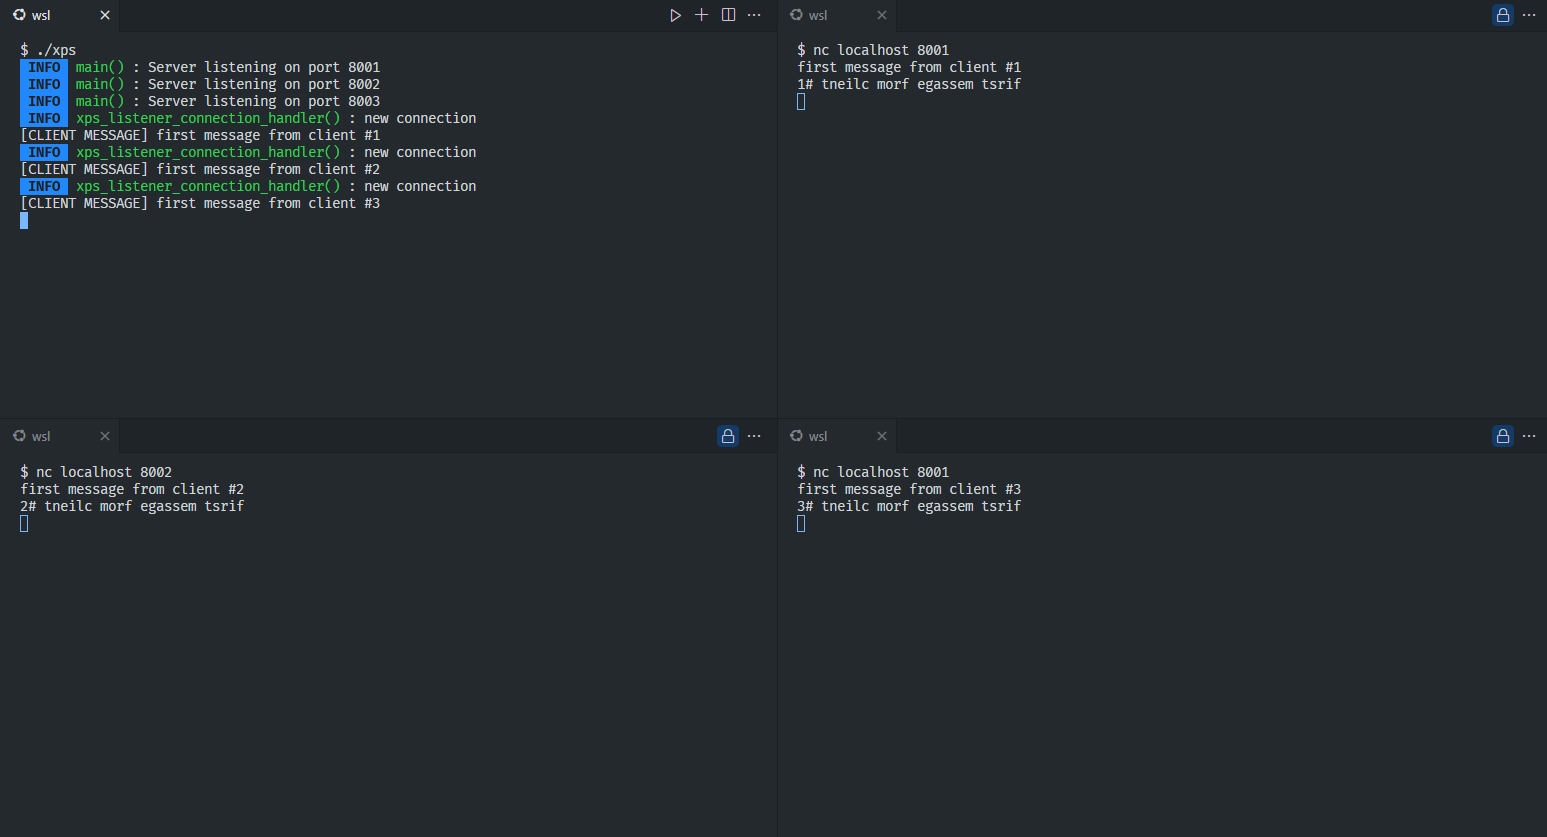This screenshot has width=1547, height=837.
Task: Click the reversed reply "2# tneilc morf egassem tsrif"
Action: (132, 506)
